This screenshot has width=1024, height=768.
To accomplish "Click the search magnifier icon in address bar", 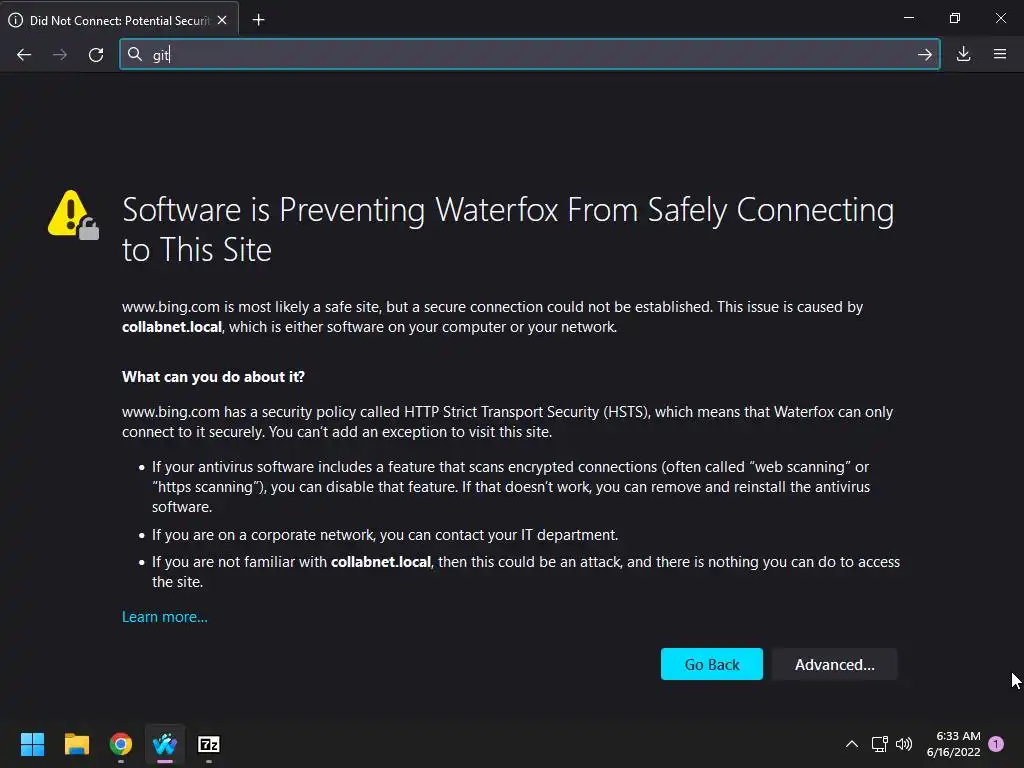I will 135,54.
